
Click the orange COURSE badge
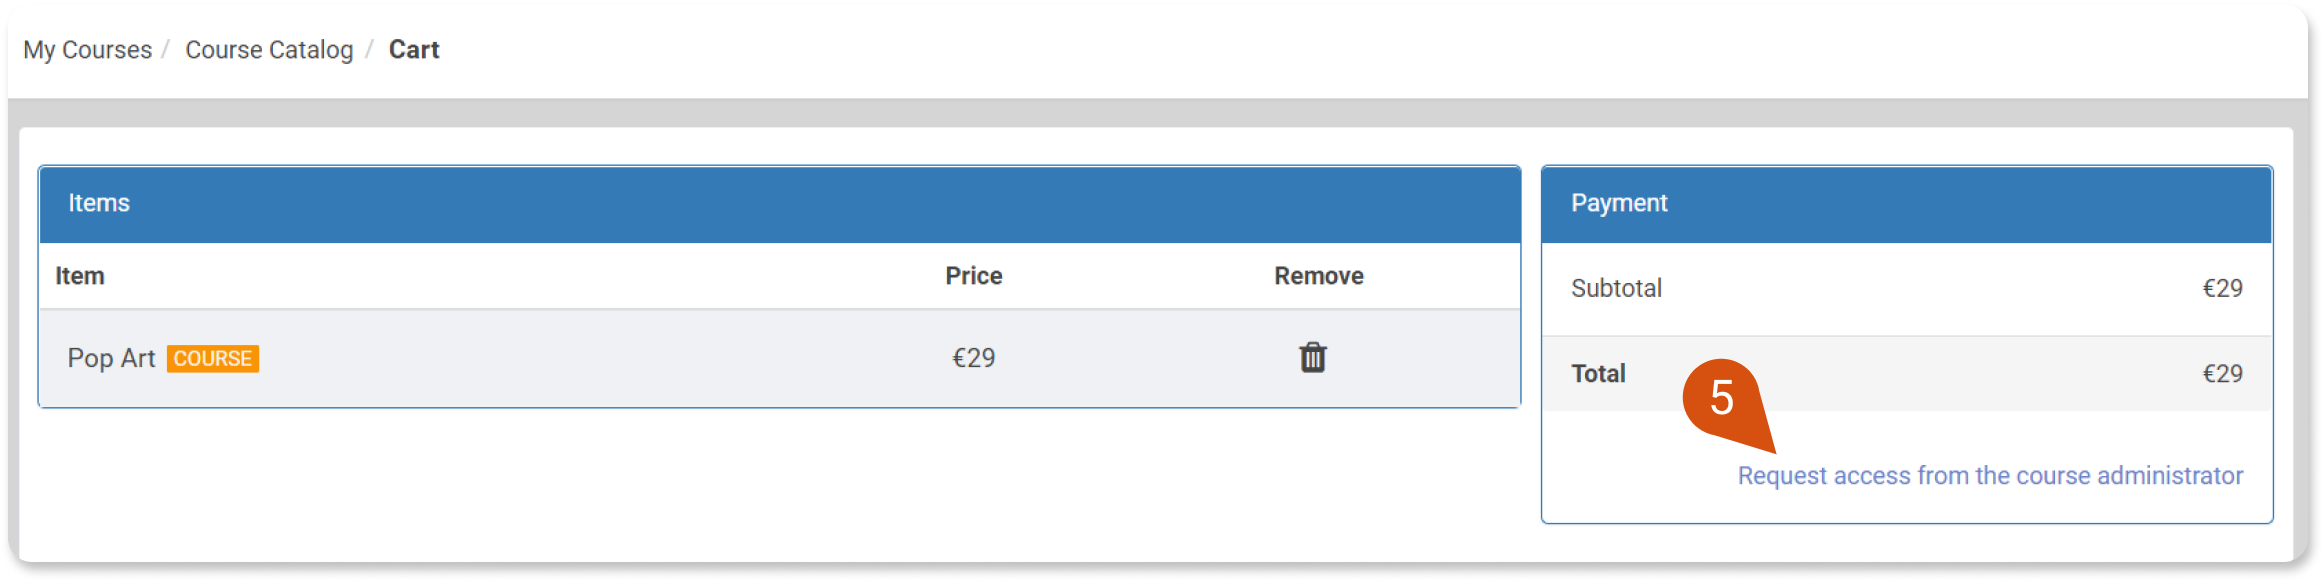pyautogui.click(x=213, y=358)
